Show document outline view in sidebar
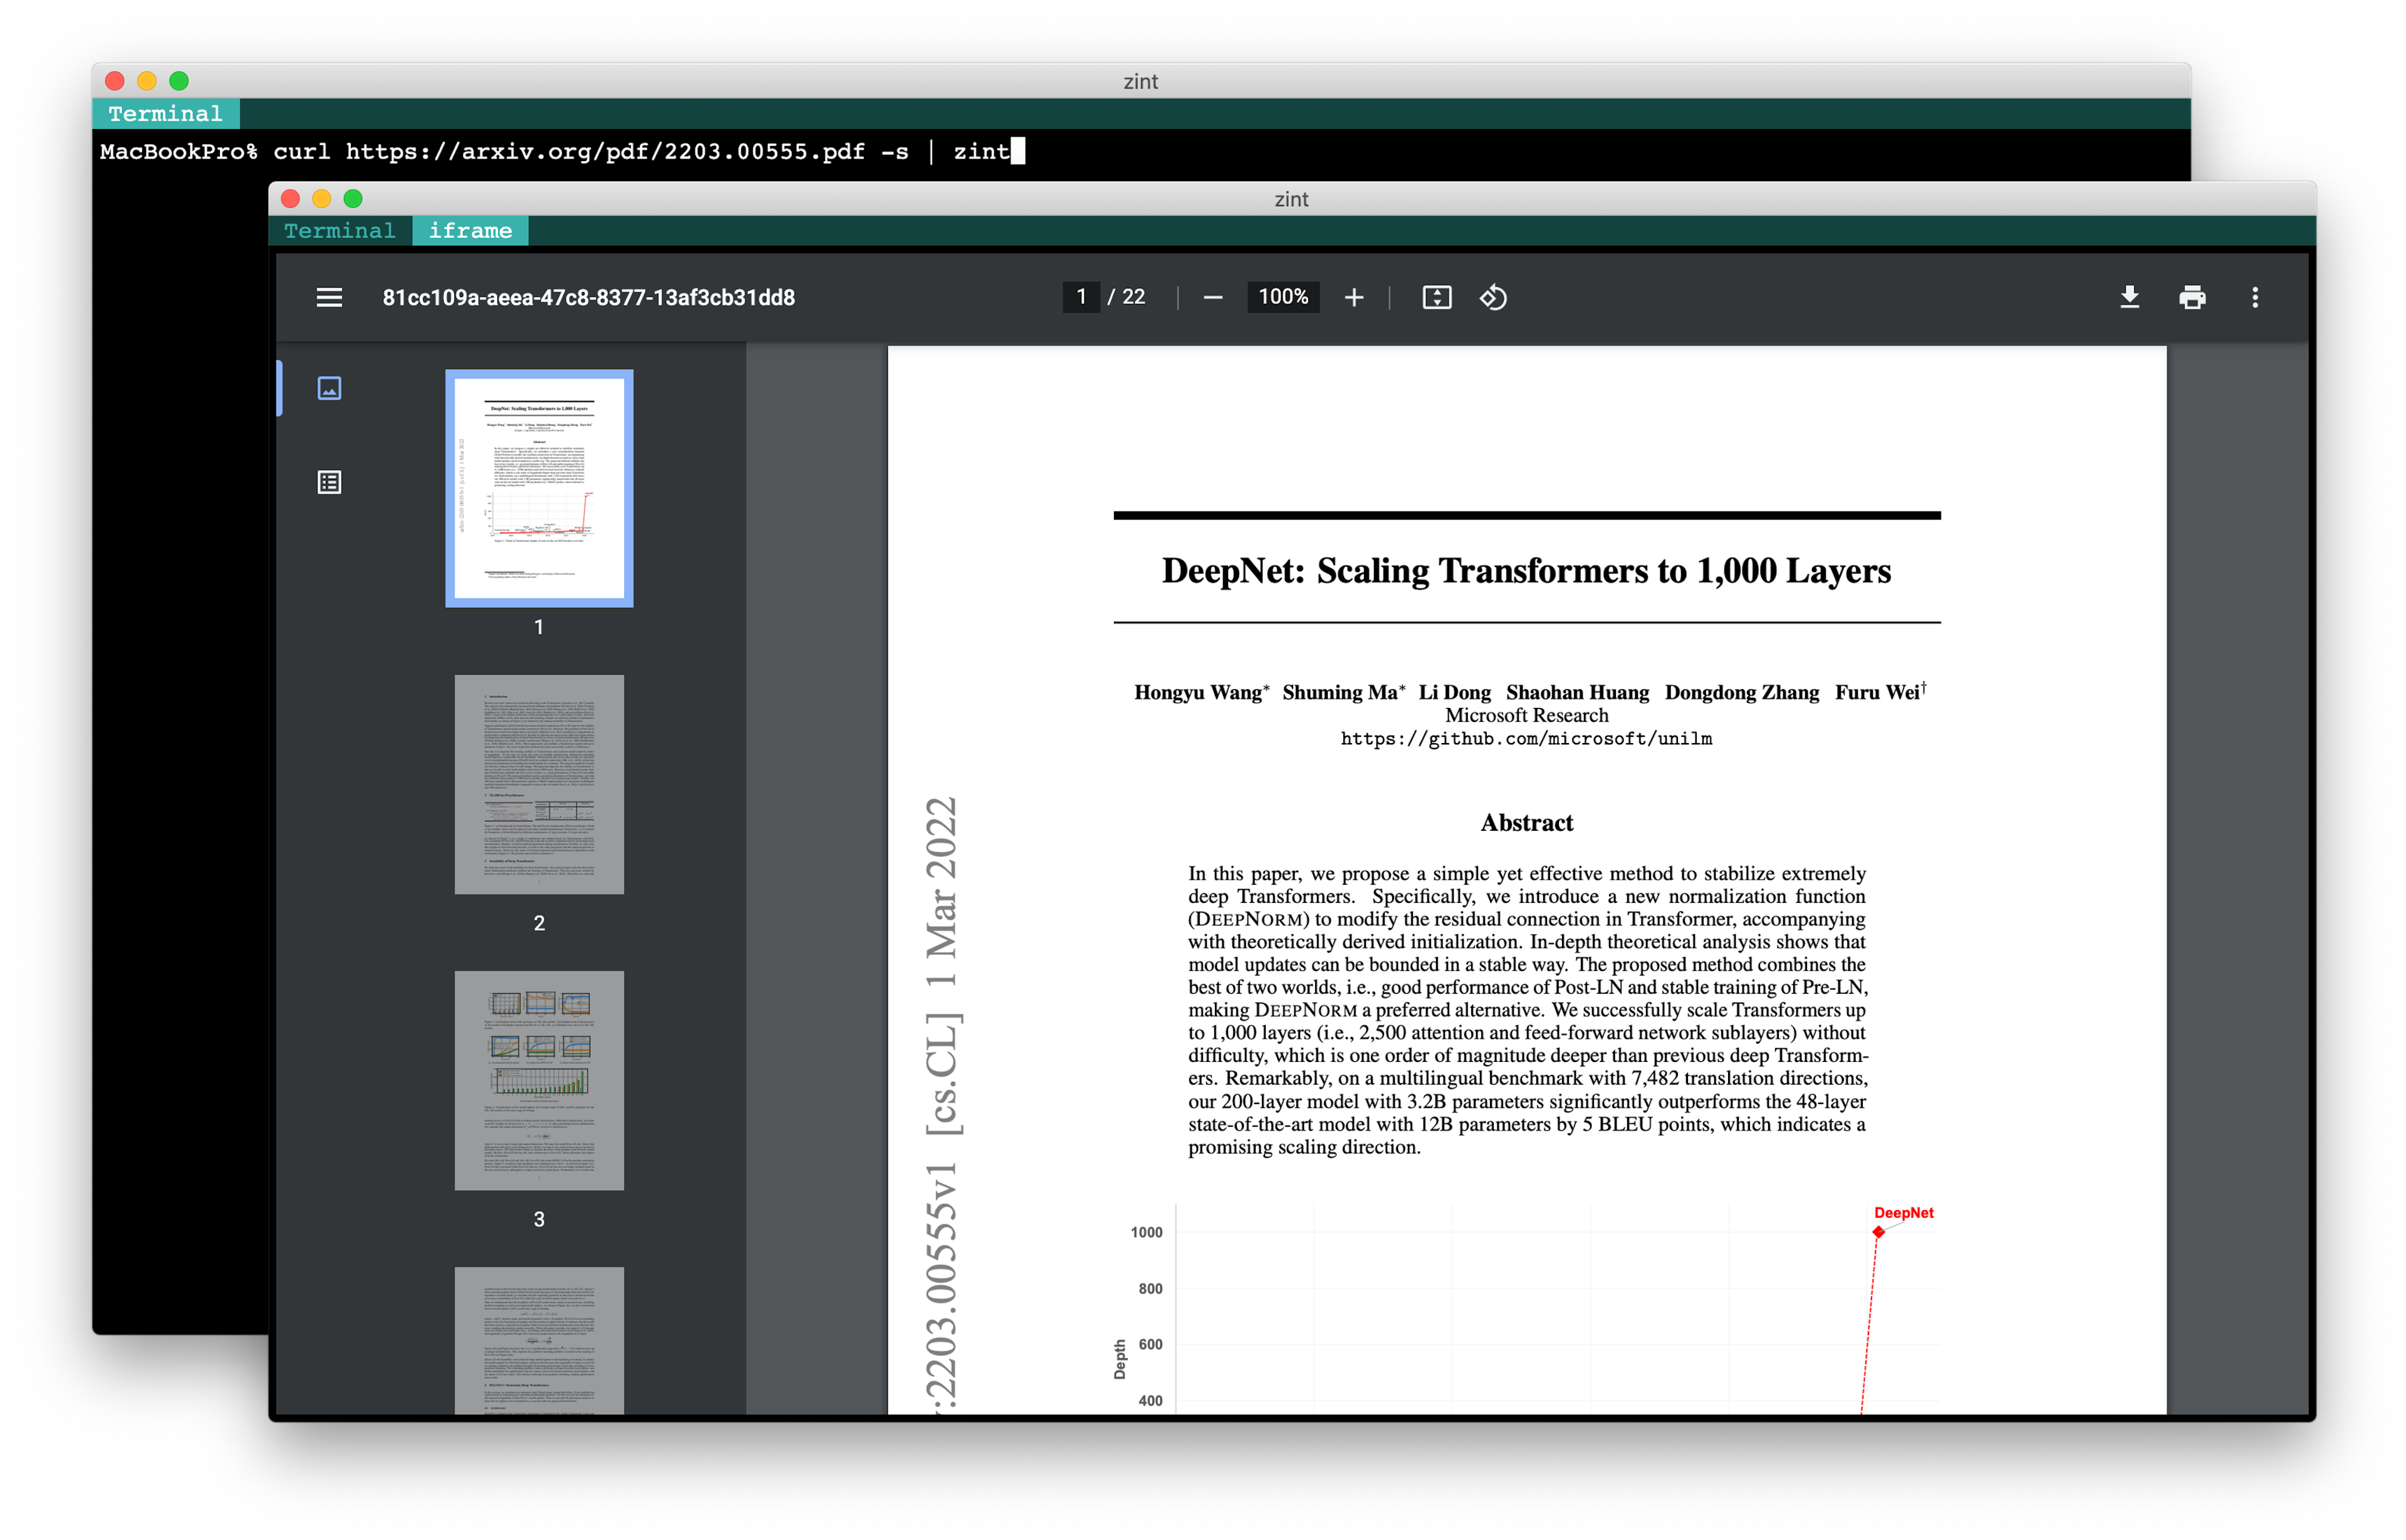The height and width of the screenshot is (1540, 2406). pos(329,482)
